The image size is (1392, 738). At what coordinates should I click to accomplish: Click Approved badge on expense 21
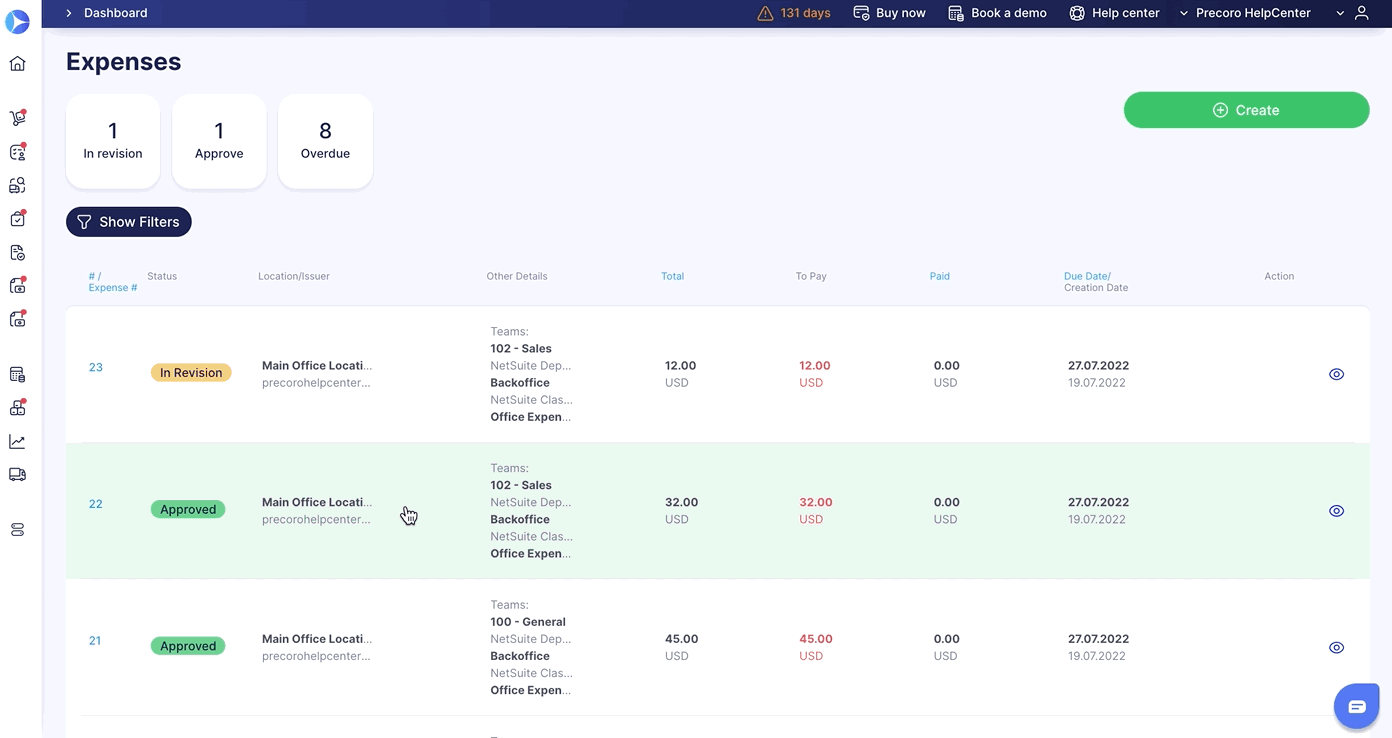tap(188, 647)
